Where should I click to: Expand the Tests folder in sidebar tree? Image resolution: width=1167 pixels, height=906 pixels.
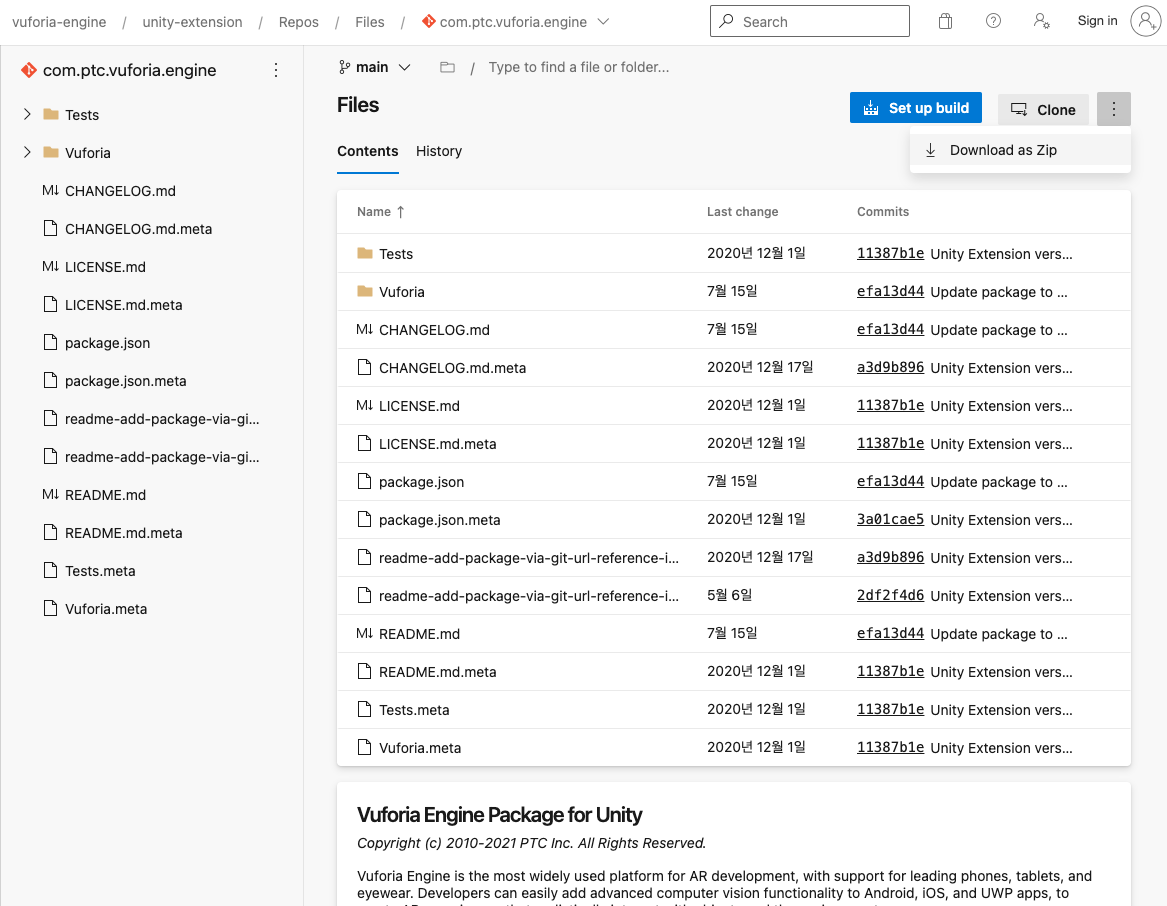(28, 114)
